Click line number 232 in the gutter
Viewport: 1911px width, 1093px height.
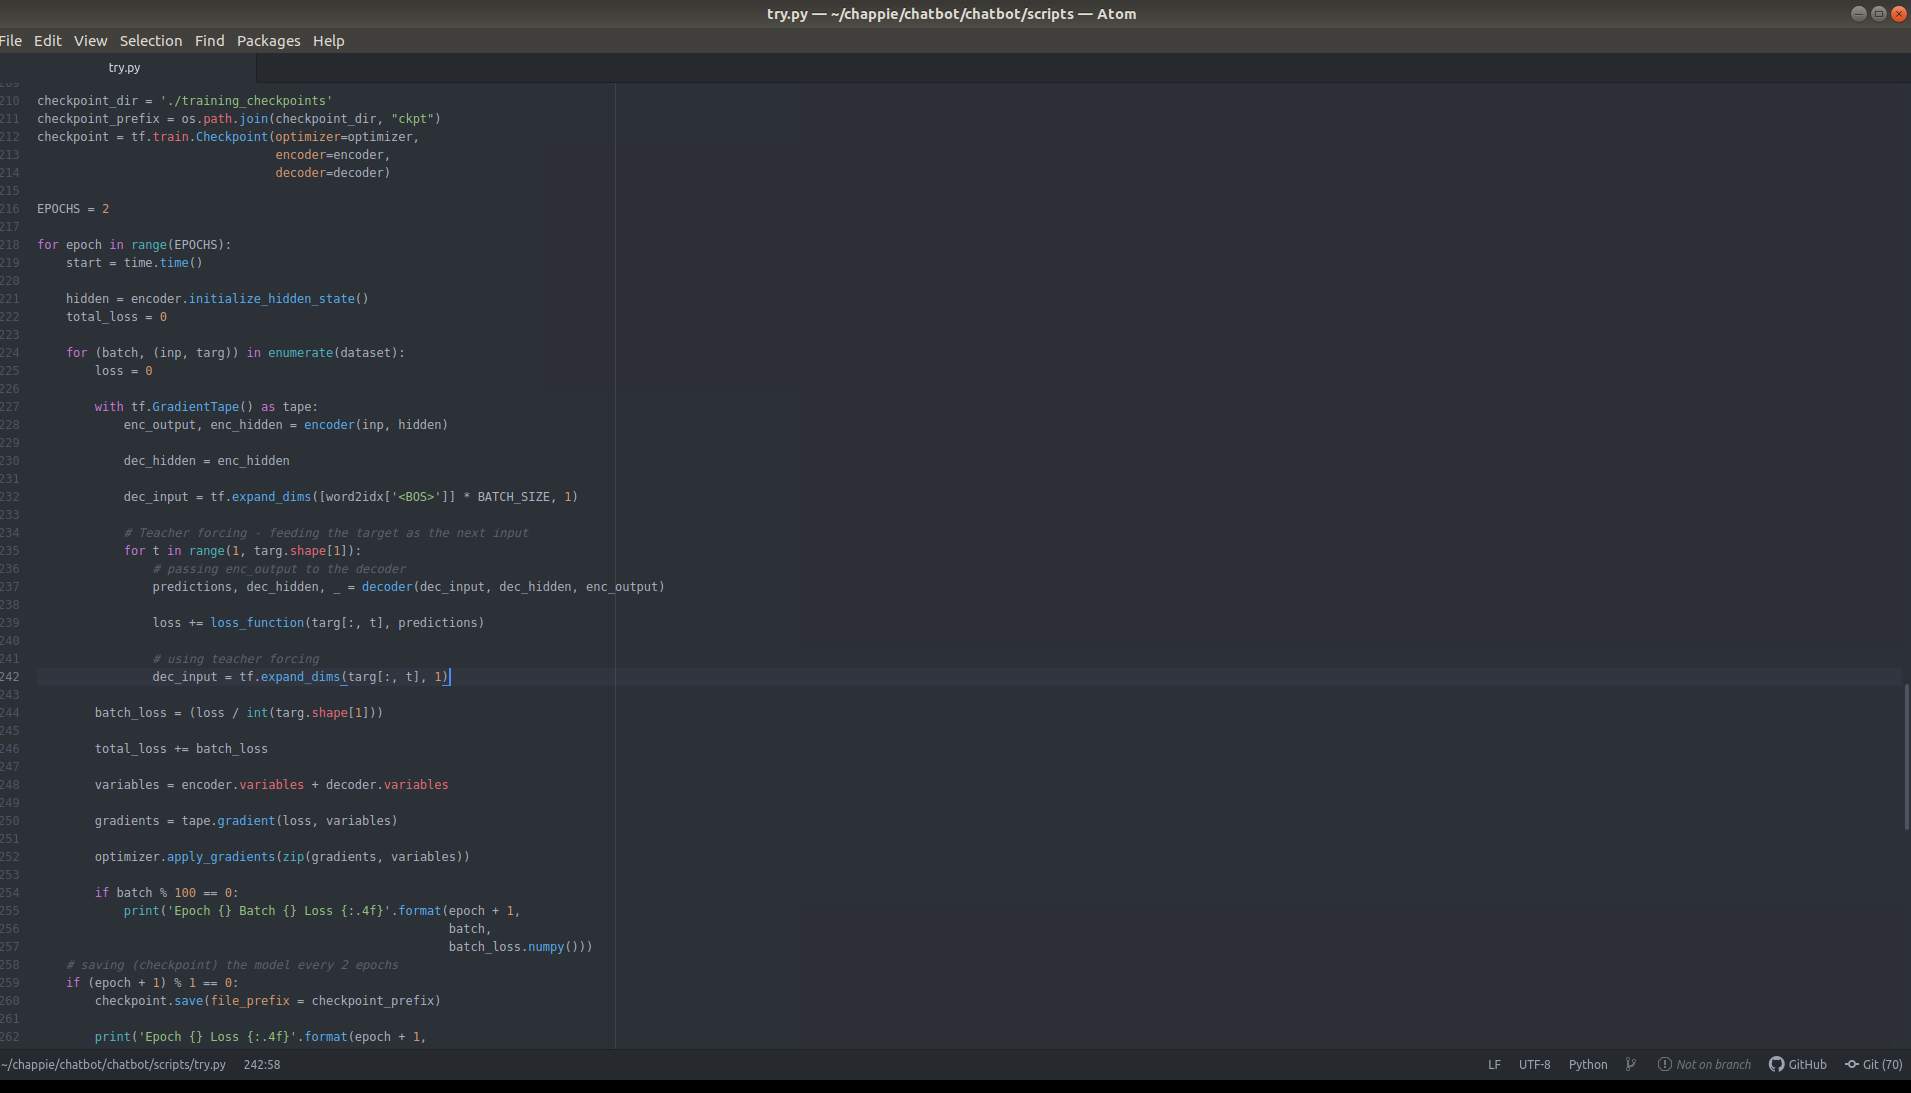coord(11,496)
